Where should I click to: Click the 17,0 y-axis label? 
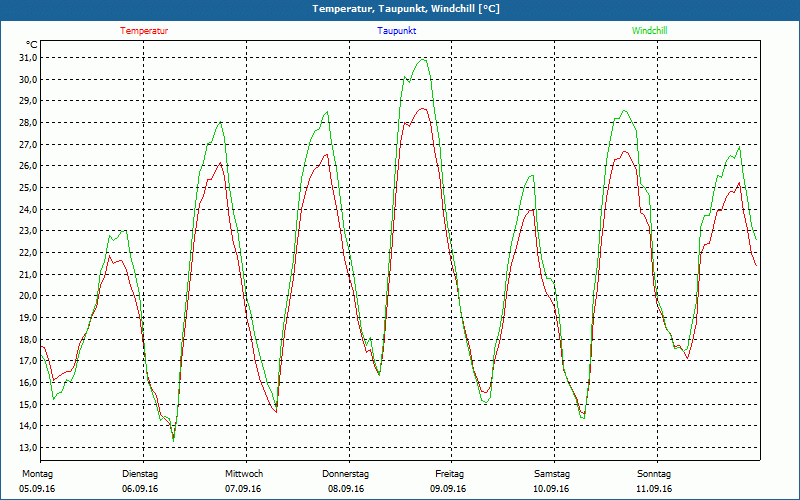[x=28, y=361]
